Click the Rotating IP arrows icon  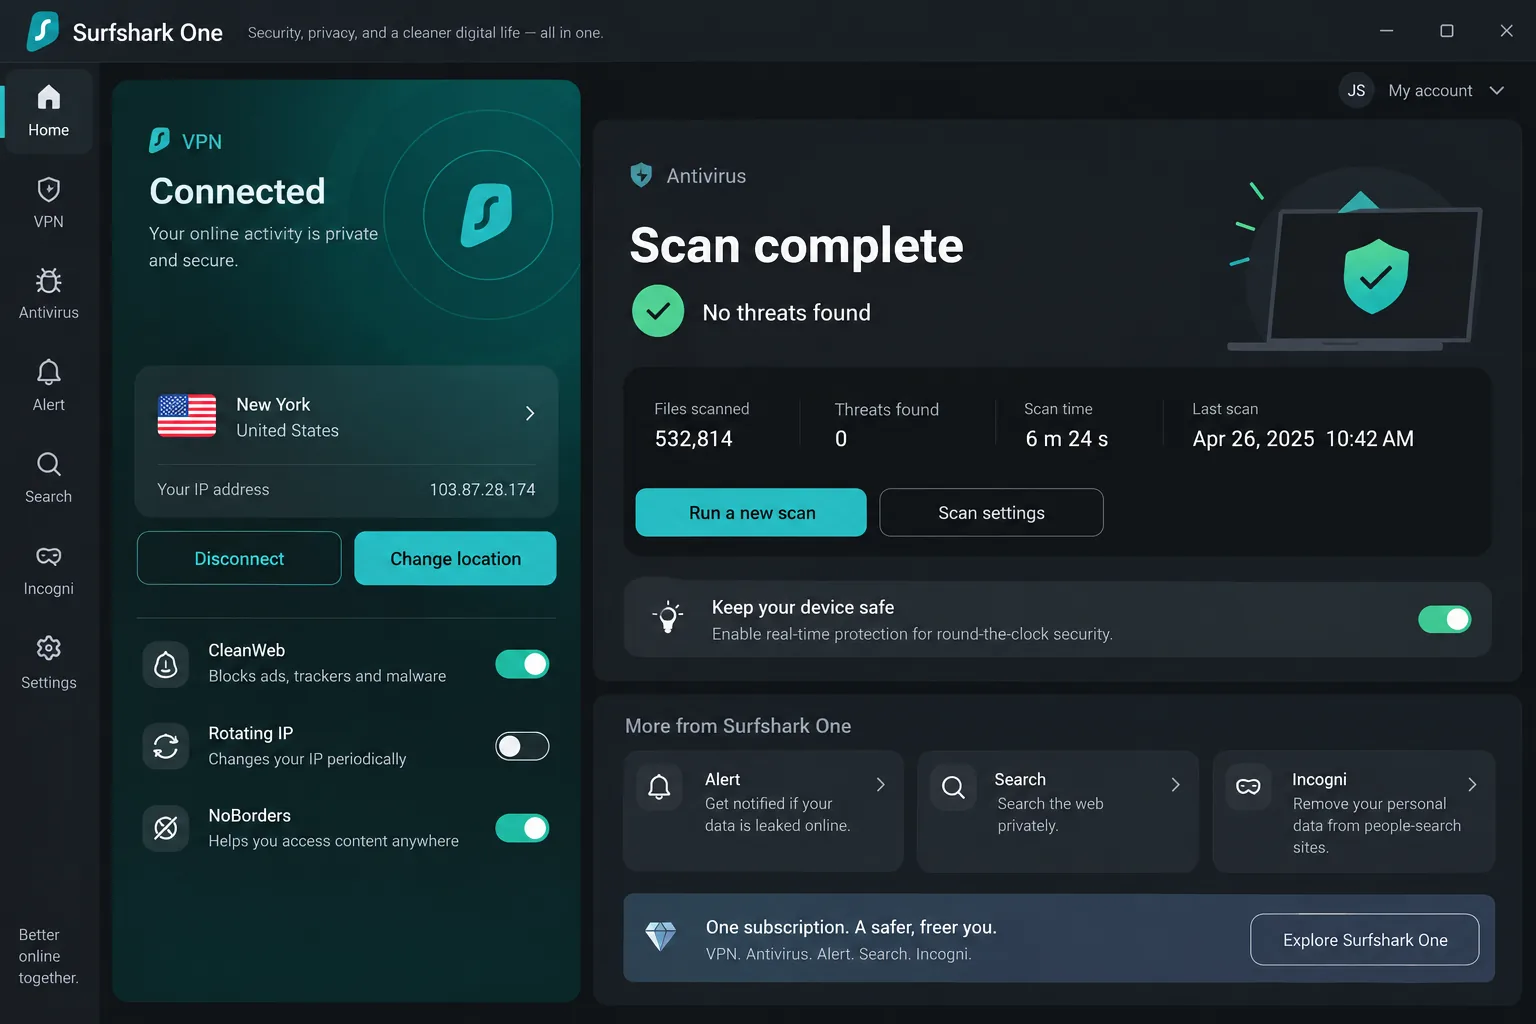point(166,746)
